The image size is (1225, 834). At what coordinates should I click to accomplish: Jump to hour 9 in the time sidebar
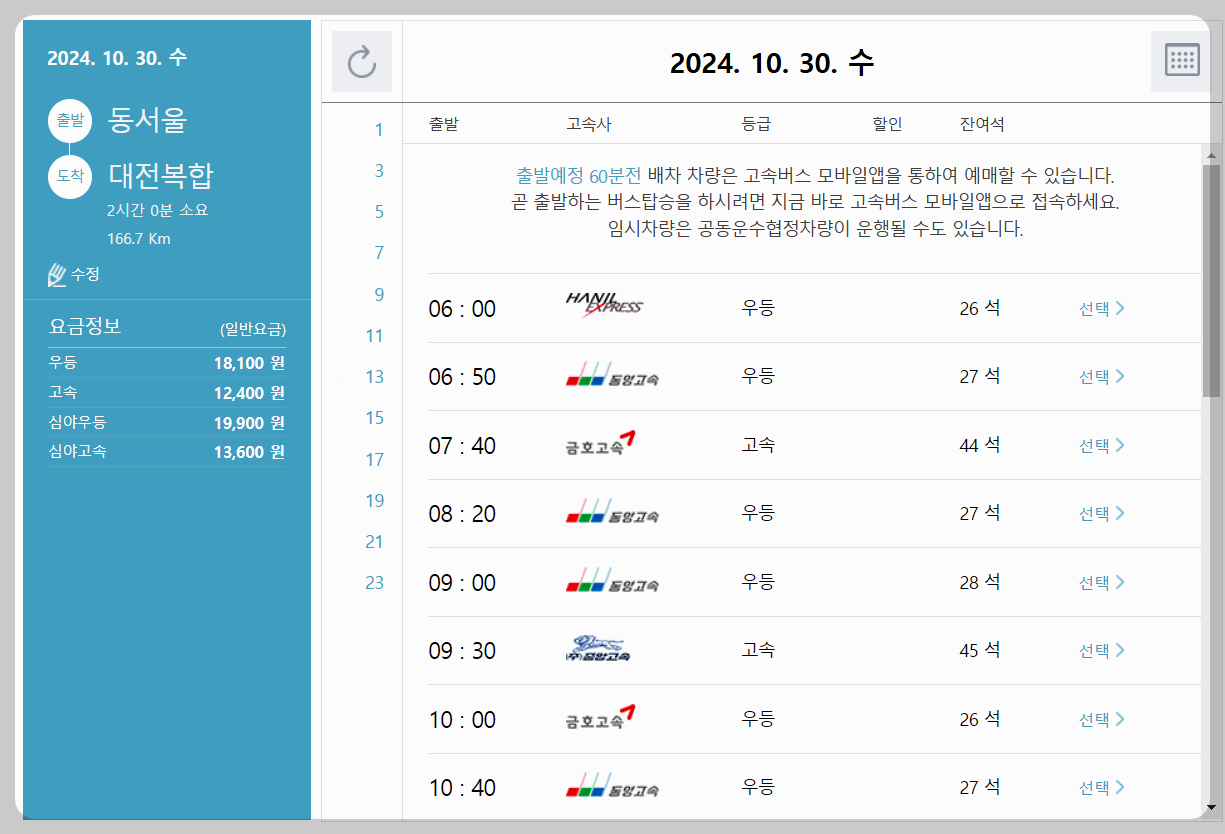pyautogui.click(x=378, y=294)
